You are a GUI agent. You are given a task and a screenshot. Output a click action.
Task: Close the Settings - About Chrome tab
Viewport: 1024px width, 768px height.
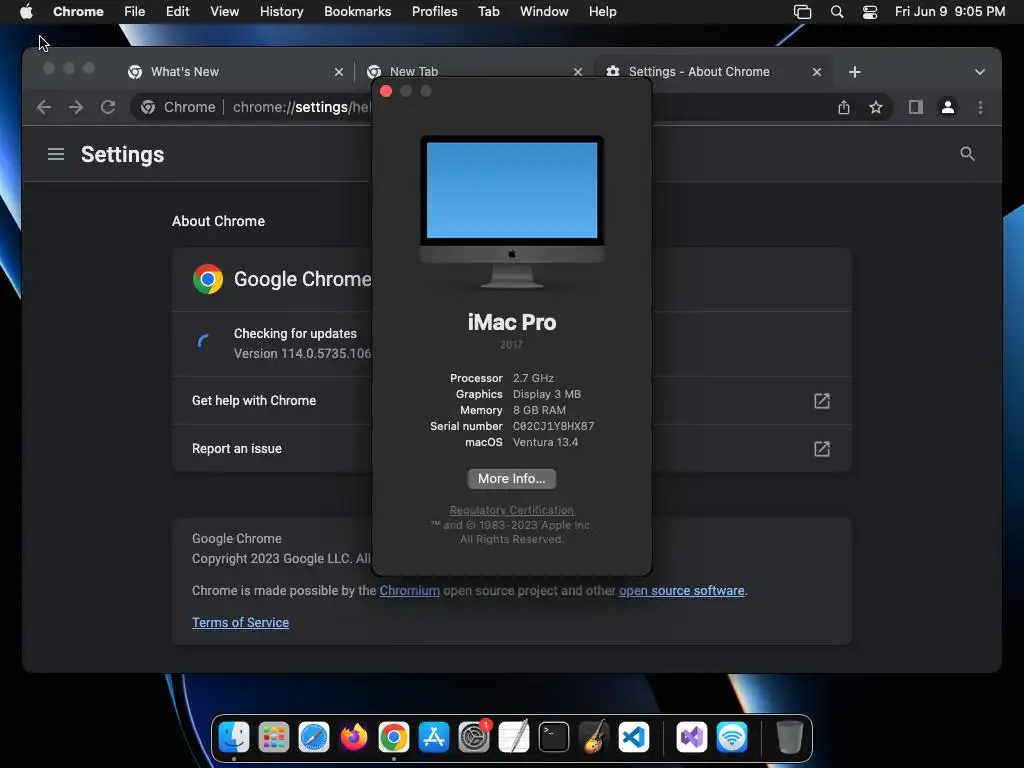point(816,72)
